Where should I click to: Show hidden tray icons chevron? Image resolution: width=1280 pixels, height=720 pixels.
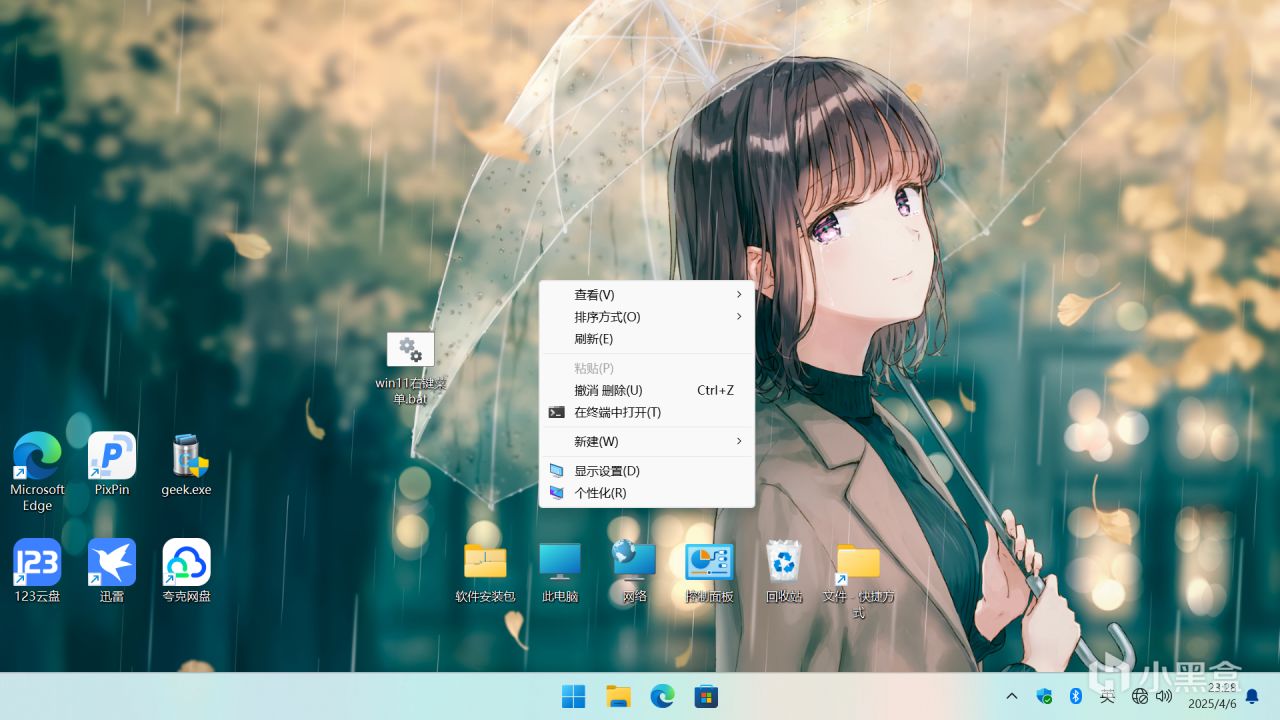pos(1012,696)
